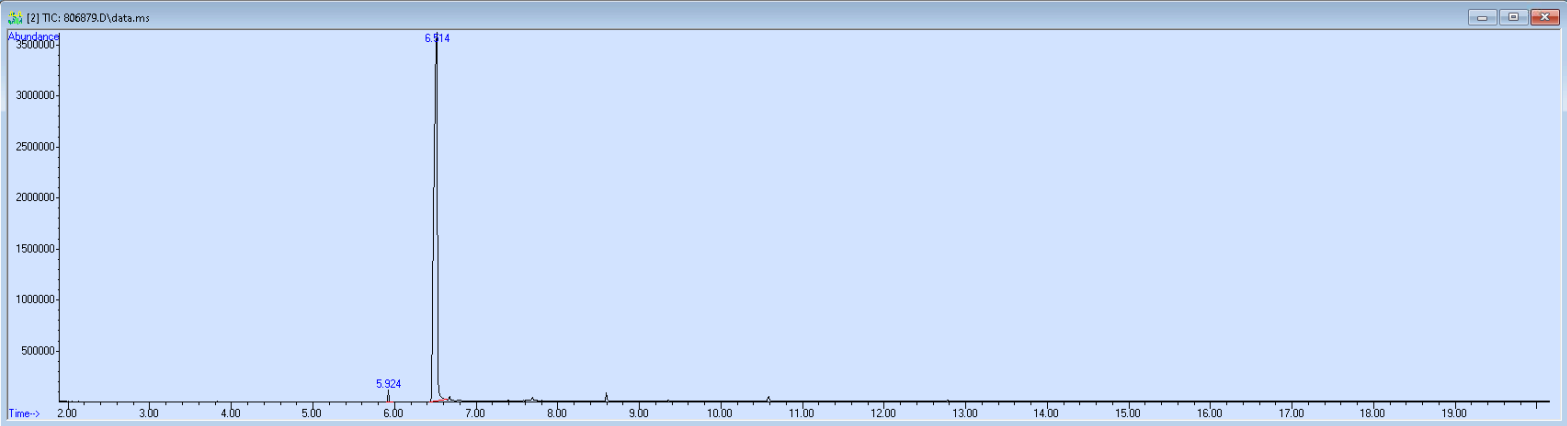Click the 3.00 time axis value

(x=148, y=412)
